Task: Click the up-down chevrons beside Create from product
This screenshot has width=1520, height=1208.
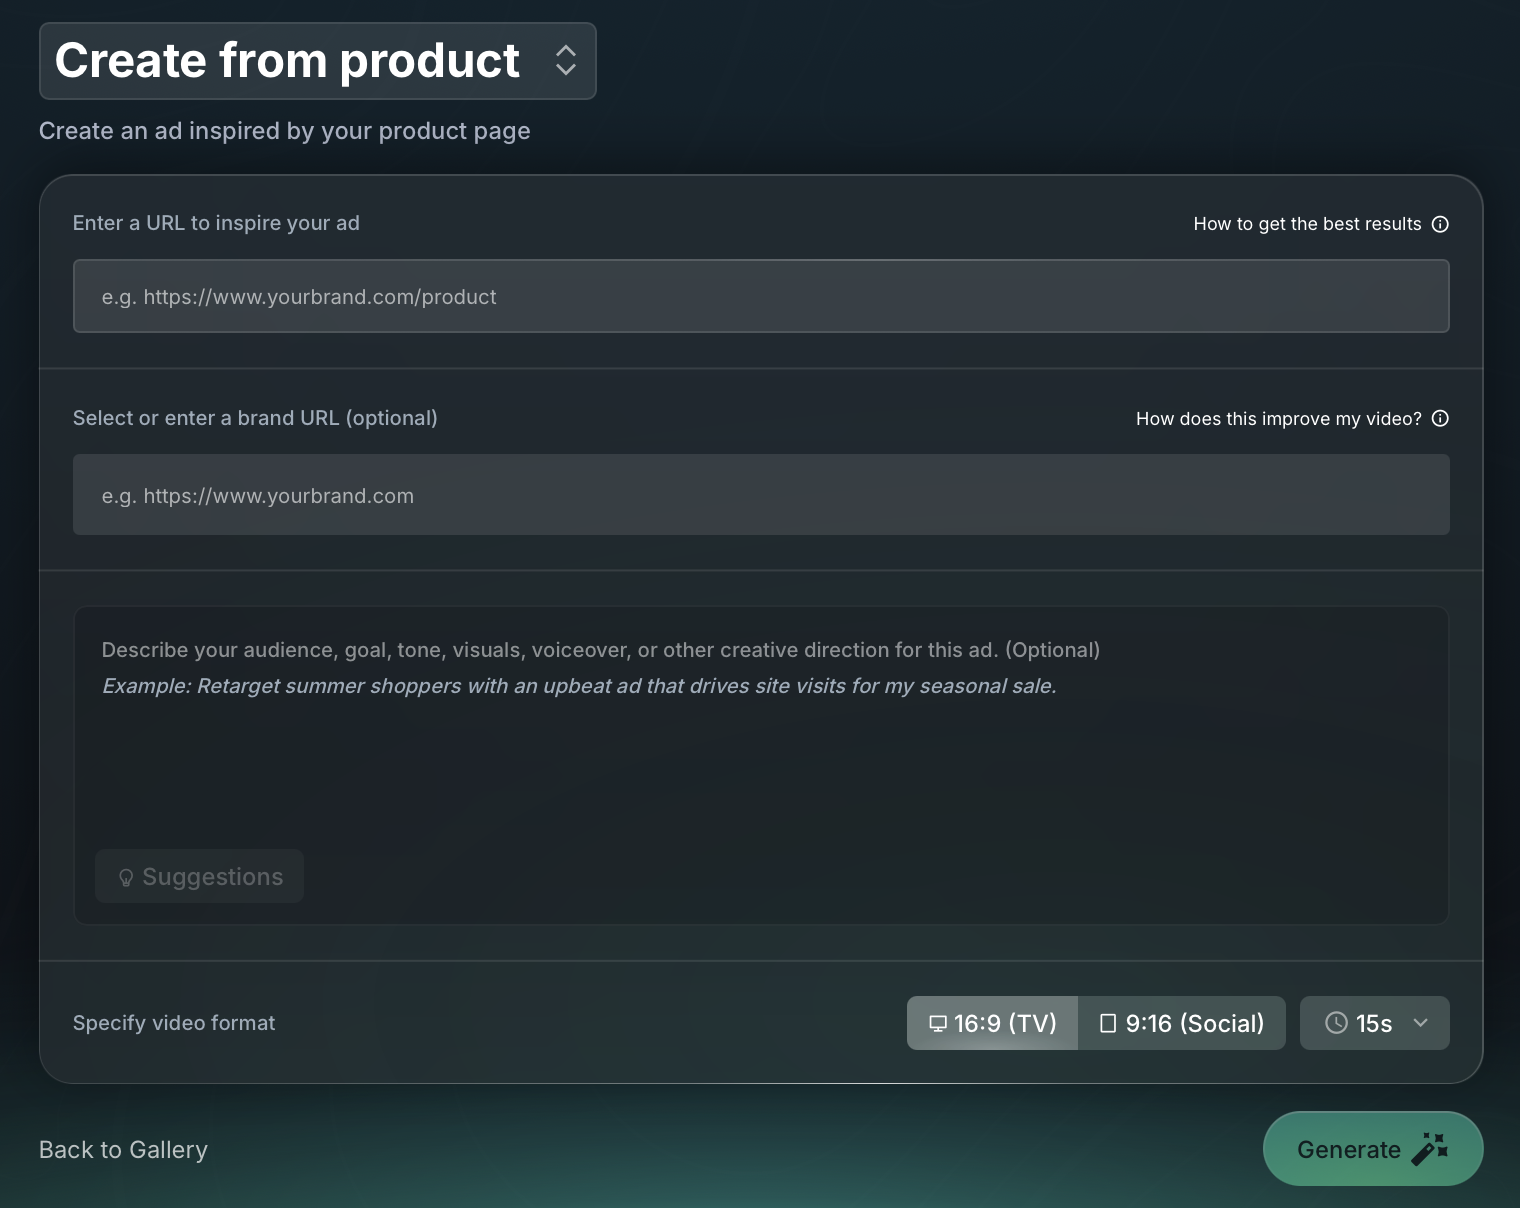Action: 566,61
